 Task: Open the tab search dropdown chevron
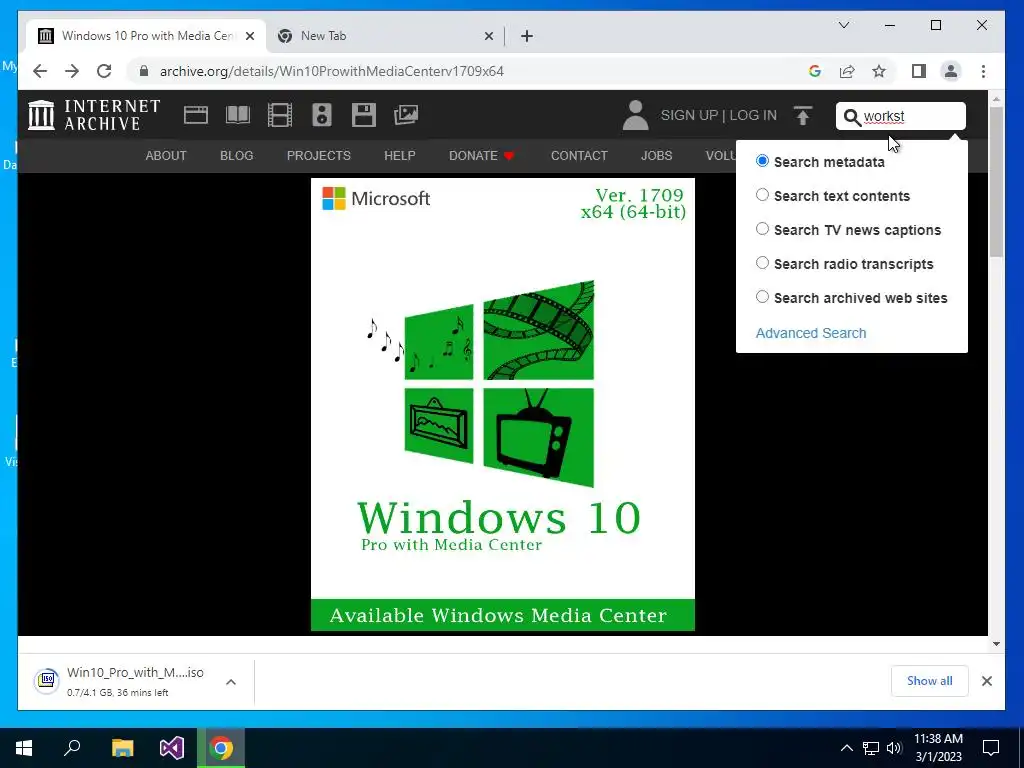(844, 25)
